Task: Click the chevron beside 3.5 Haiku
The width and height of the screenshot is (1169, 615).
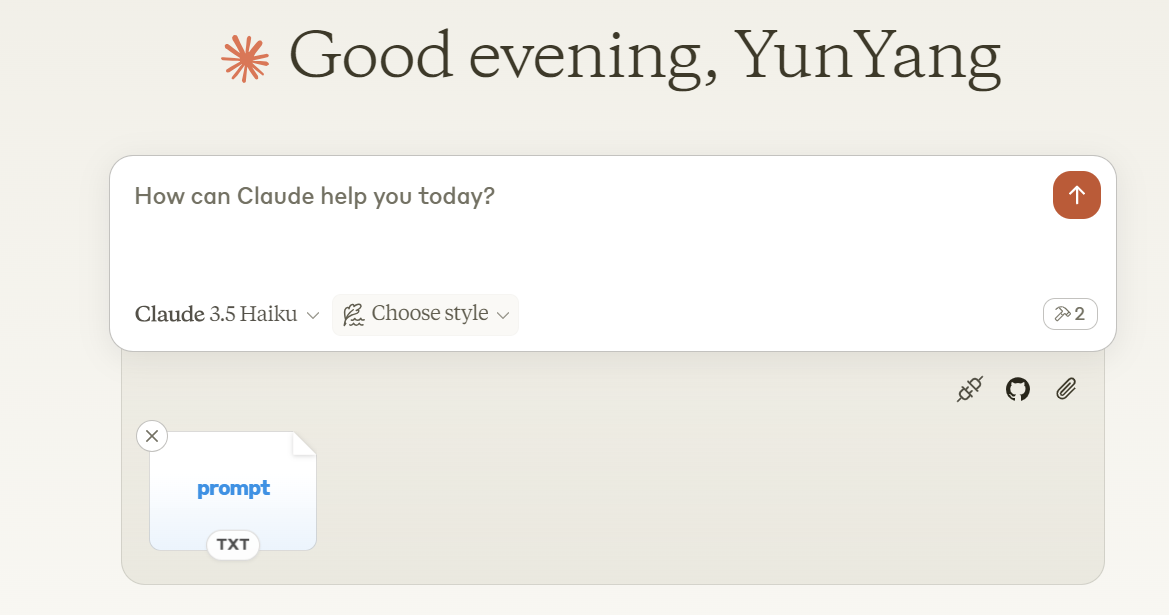Action: (x=313, y=315)
